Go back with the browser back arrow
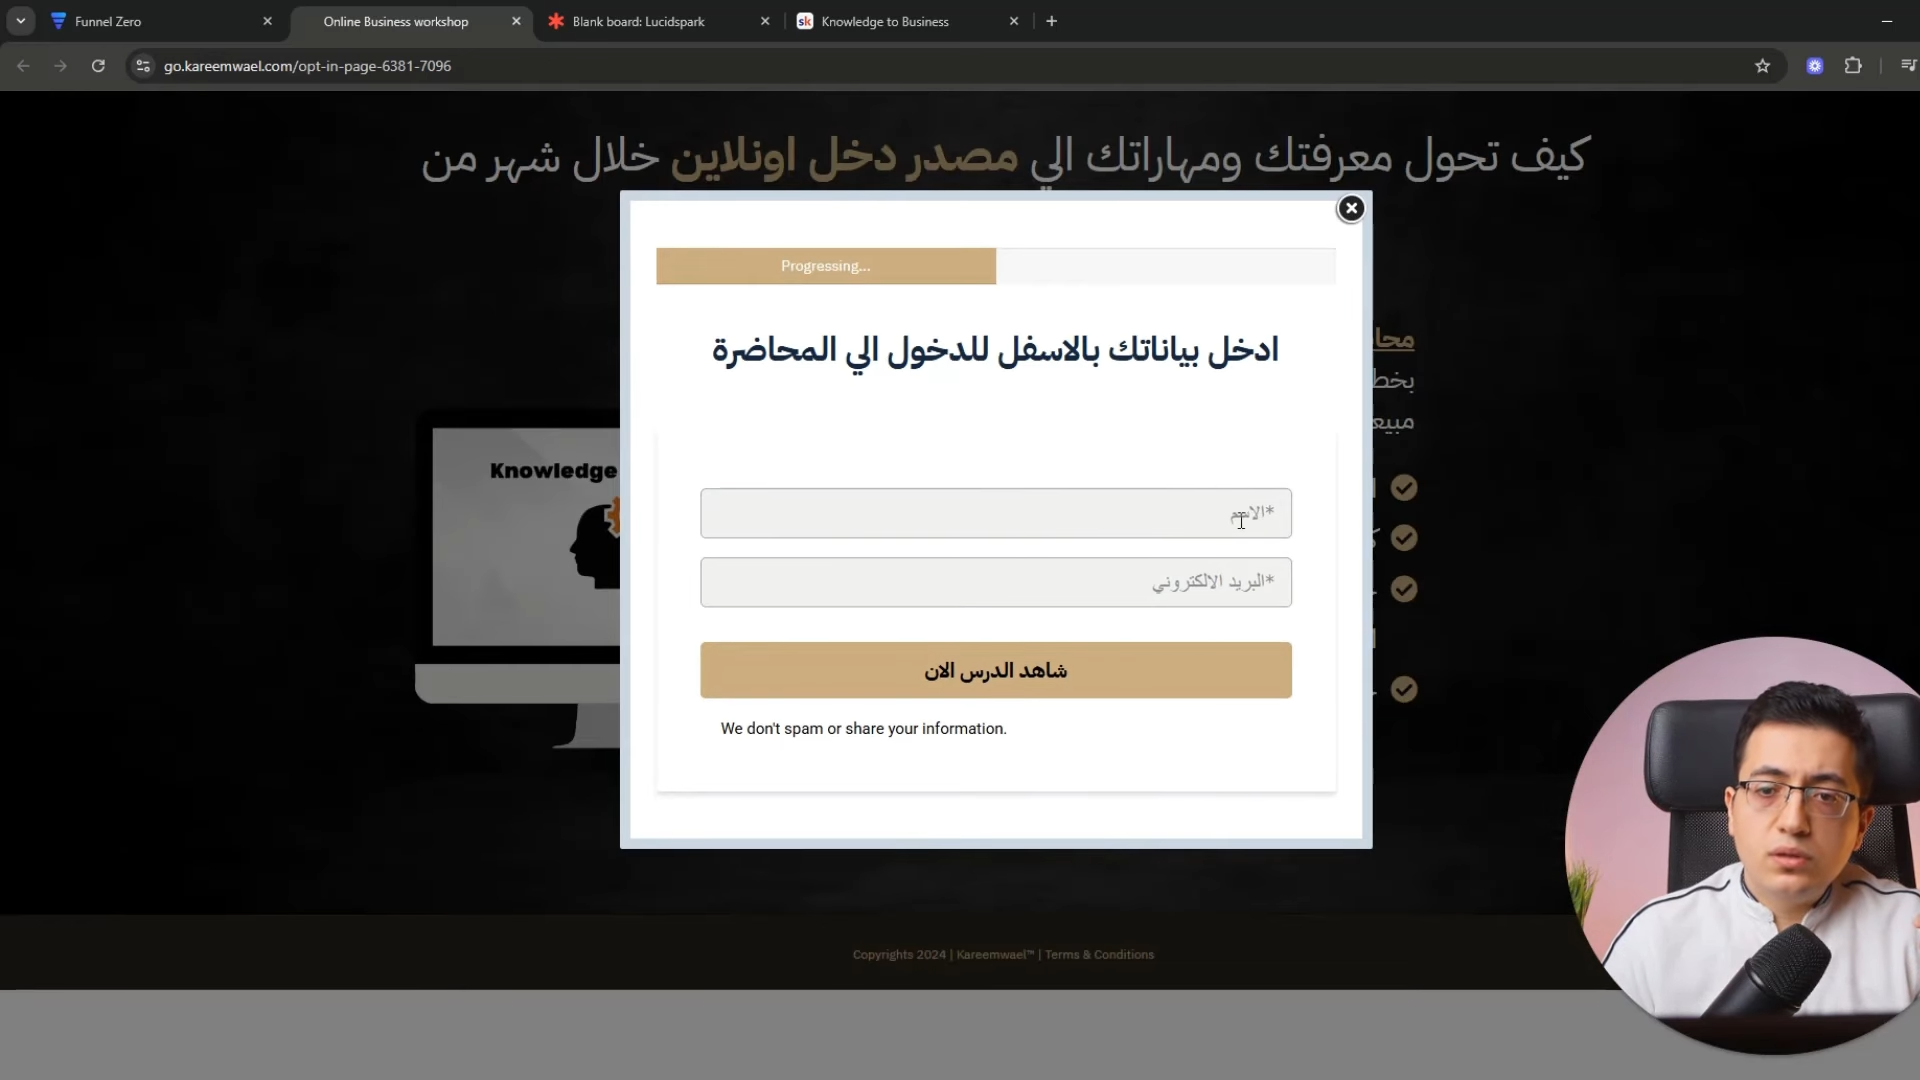The image size is (1920, 1080). pos(23,66)
